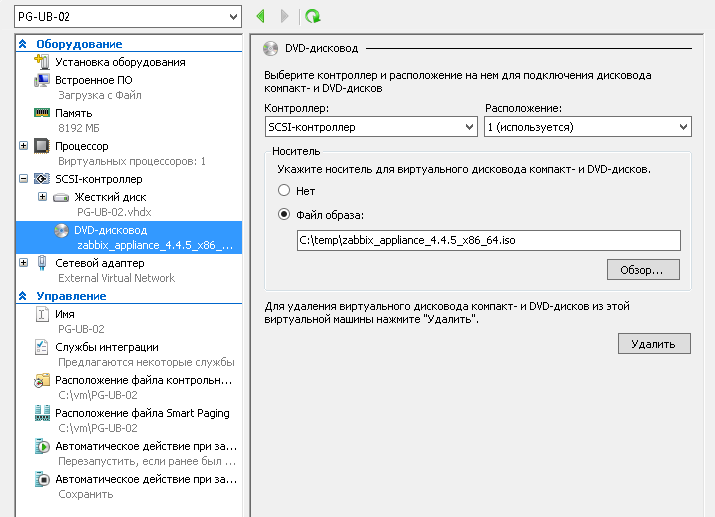Viewport: 715px width, 517px height.
Task: Click the External Virtual Network text
Action: (x=116, y=278)
